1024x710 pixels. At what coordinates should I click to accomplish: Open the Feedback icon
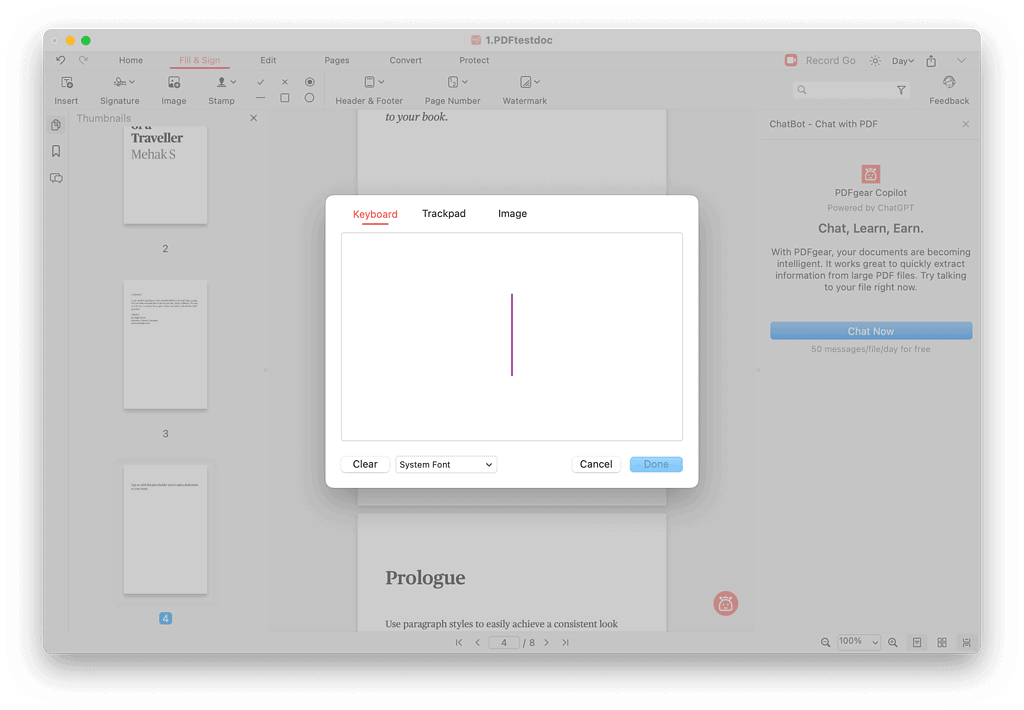point(948,83)
